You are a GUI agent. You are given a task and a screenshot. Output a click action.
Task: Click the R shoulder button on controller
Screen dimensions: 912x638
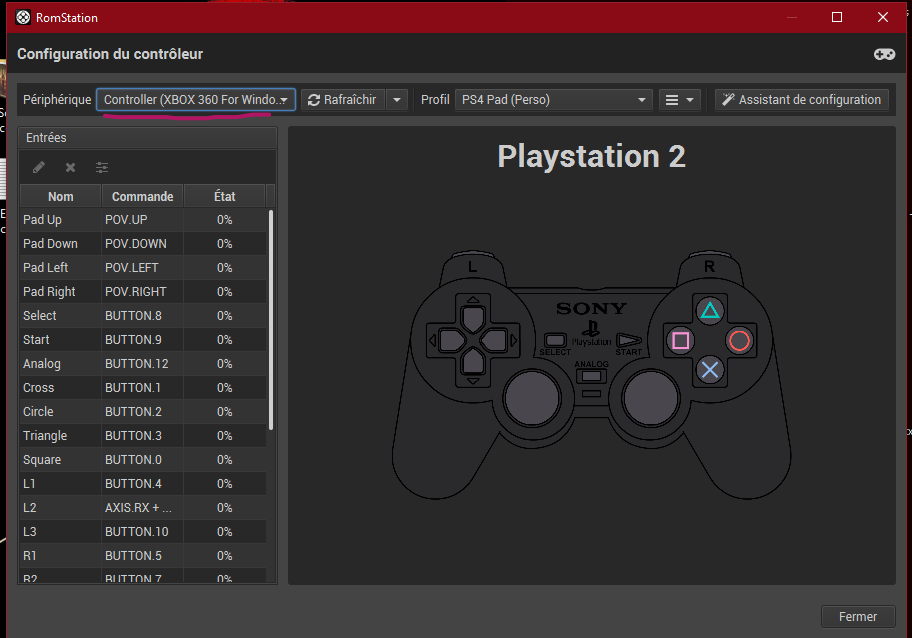[x=710, y=267]
